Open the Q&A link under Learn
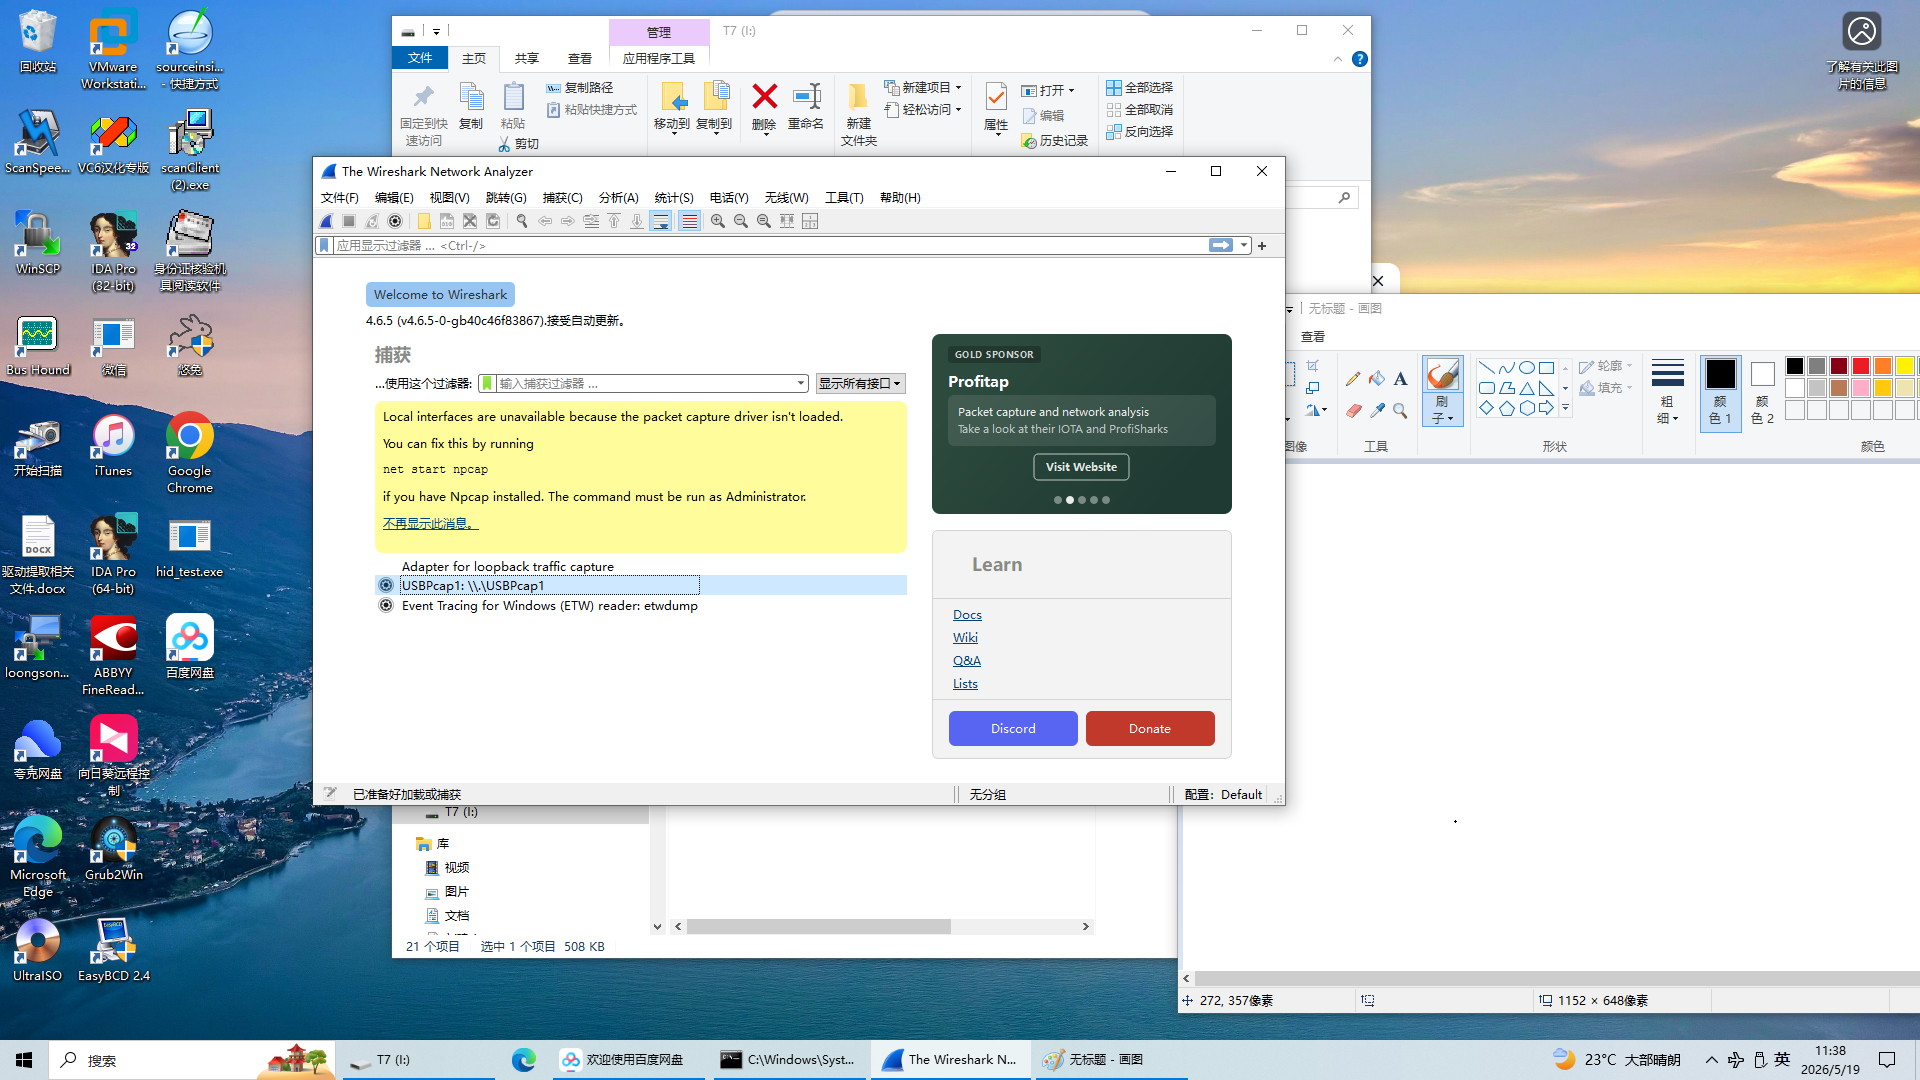This screenshot has width=1920, height=1080. tap(967, 661)
